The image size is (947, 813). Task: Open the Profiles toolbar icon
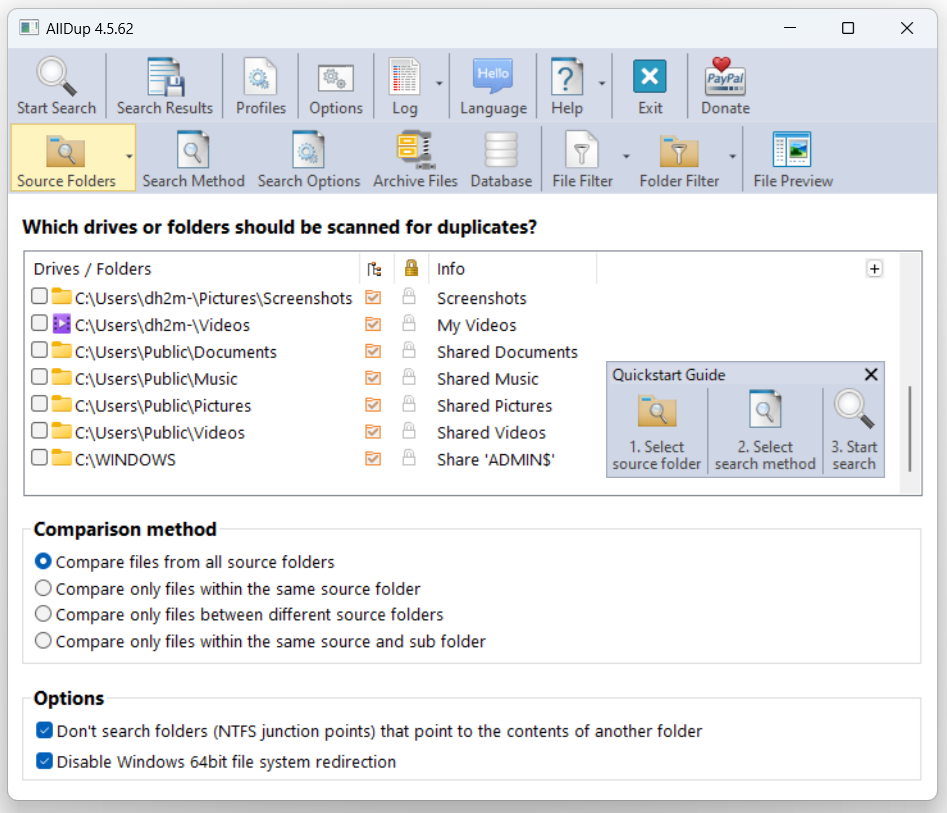260,77
